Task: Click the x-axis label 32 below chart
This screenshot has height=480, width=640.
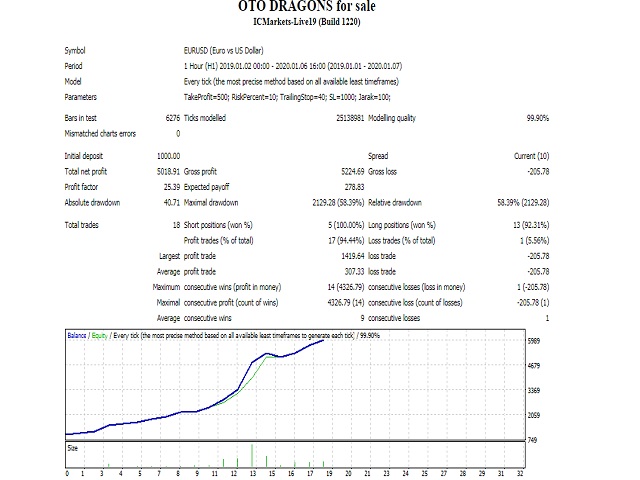Action: tap(520, 473)
